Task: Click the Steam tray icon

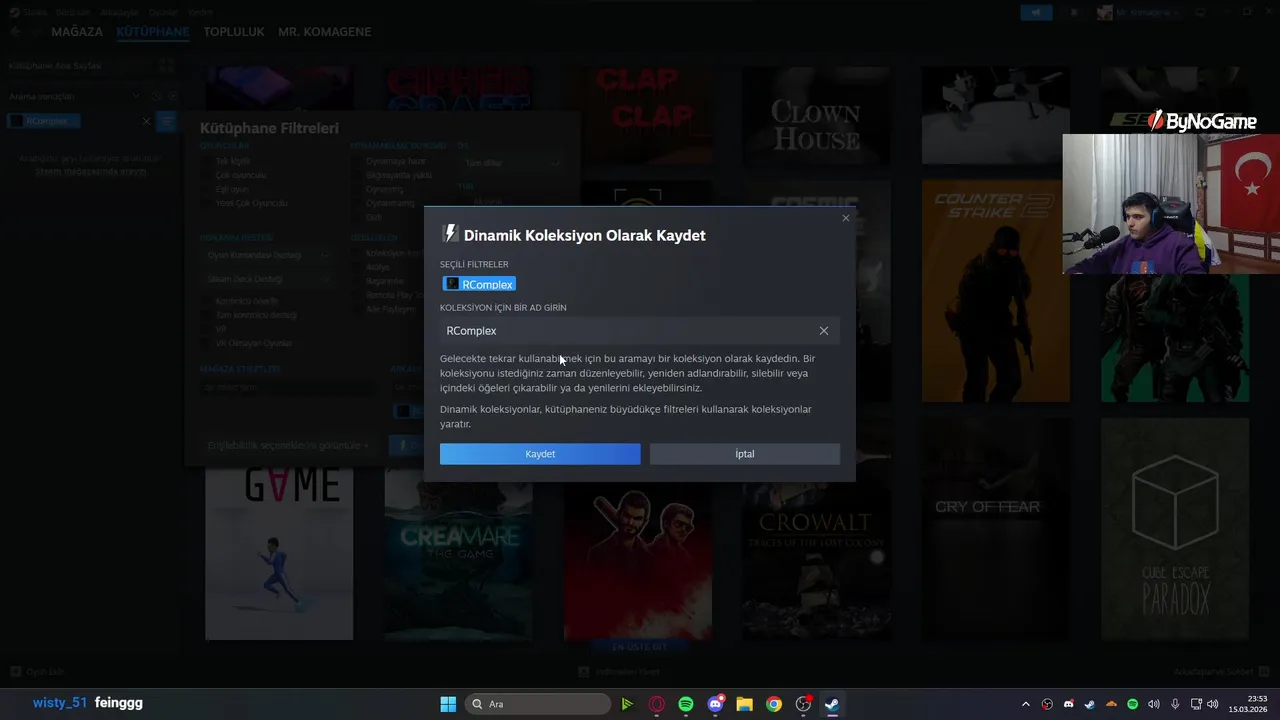Action: (1090, 704)
